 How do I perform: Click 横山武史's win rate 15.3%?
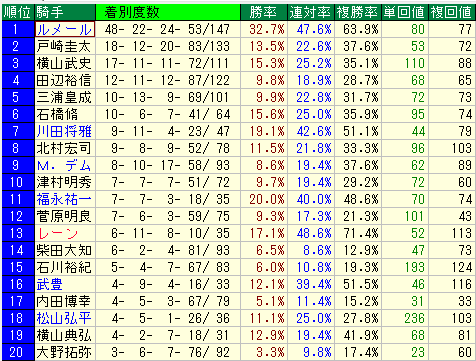click(267, 63)
